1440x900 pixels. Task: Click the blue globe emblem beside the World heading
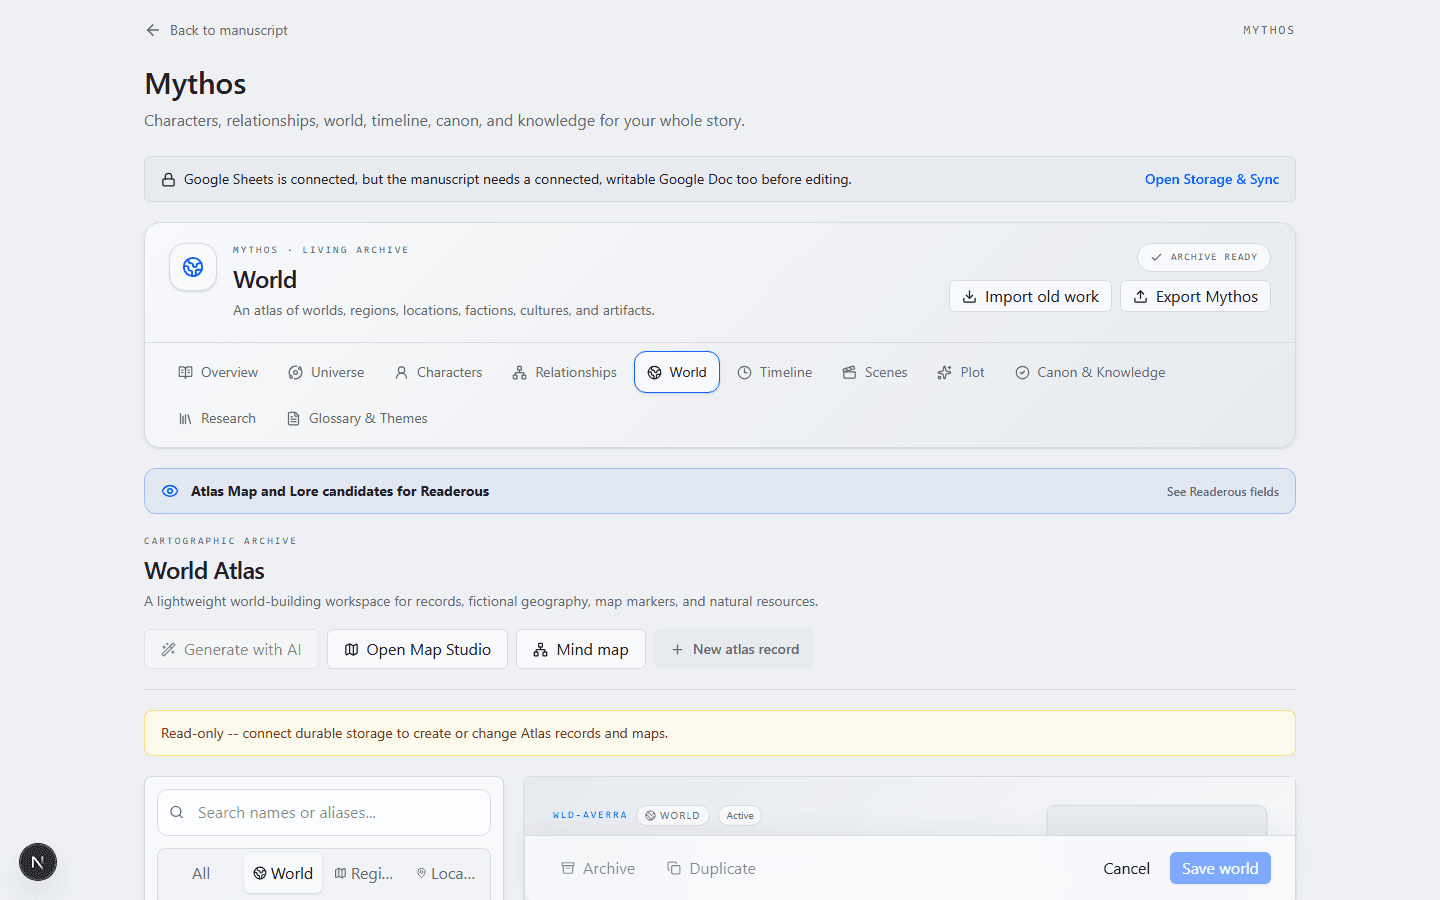pos(193,267)
